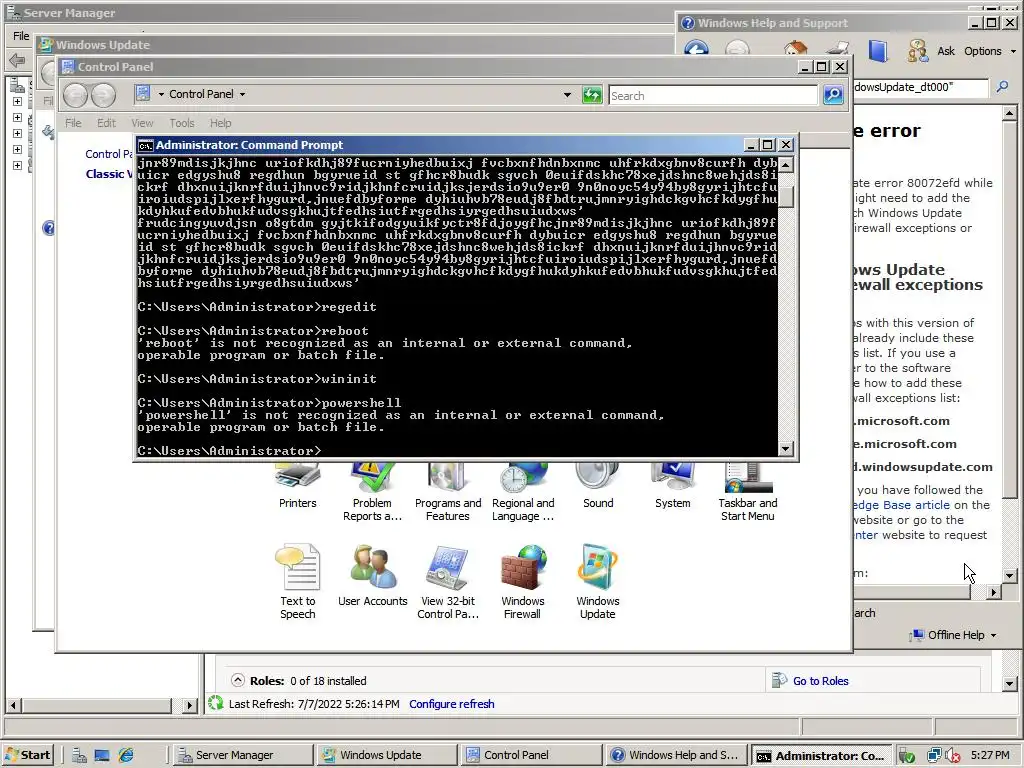
Task: Click the volume tray icon
Action: 952,756
